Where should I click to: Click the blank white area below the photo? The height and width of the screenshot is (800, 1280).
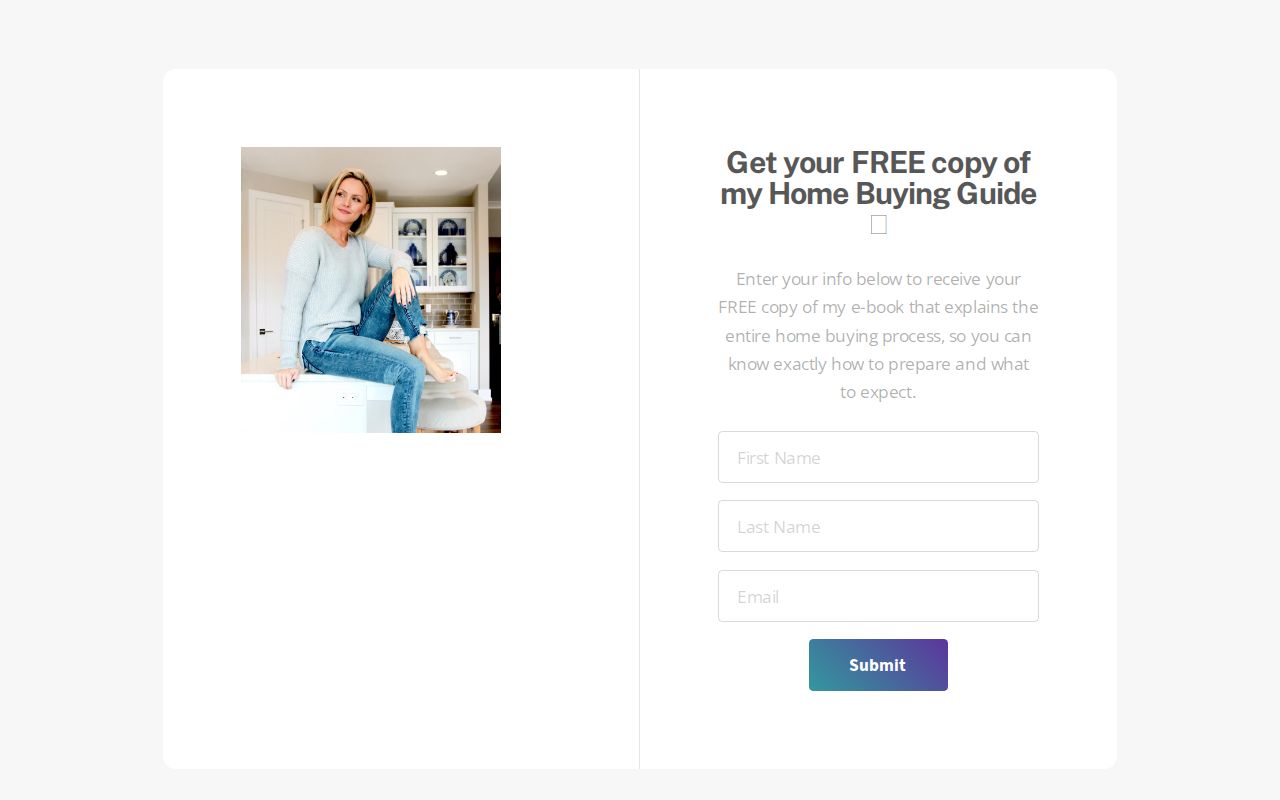click(400, 600)
